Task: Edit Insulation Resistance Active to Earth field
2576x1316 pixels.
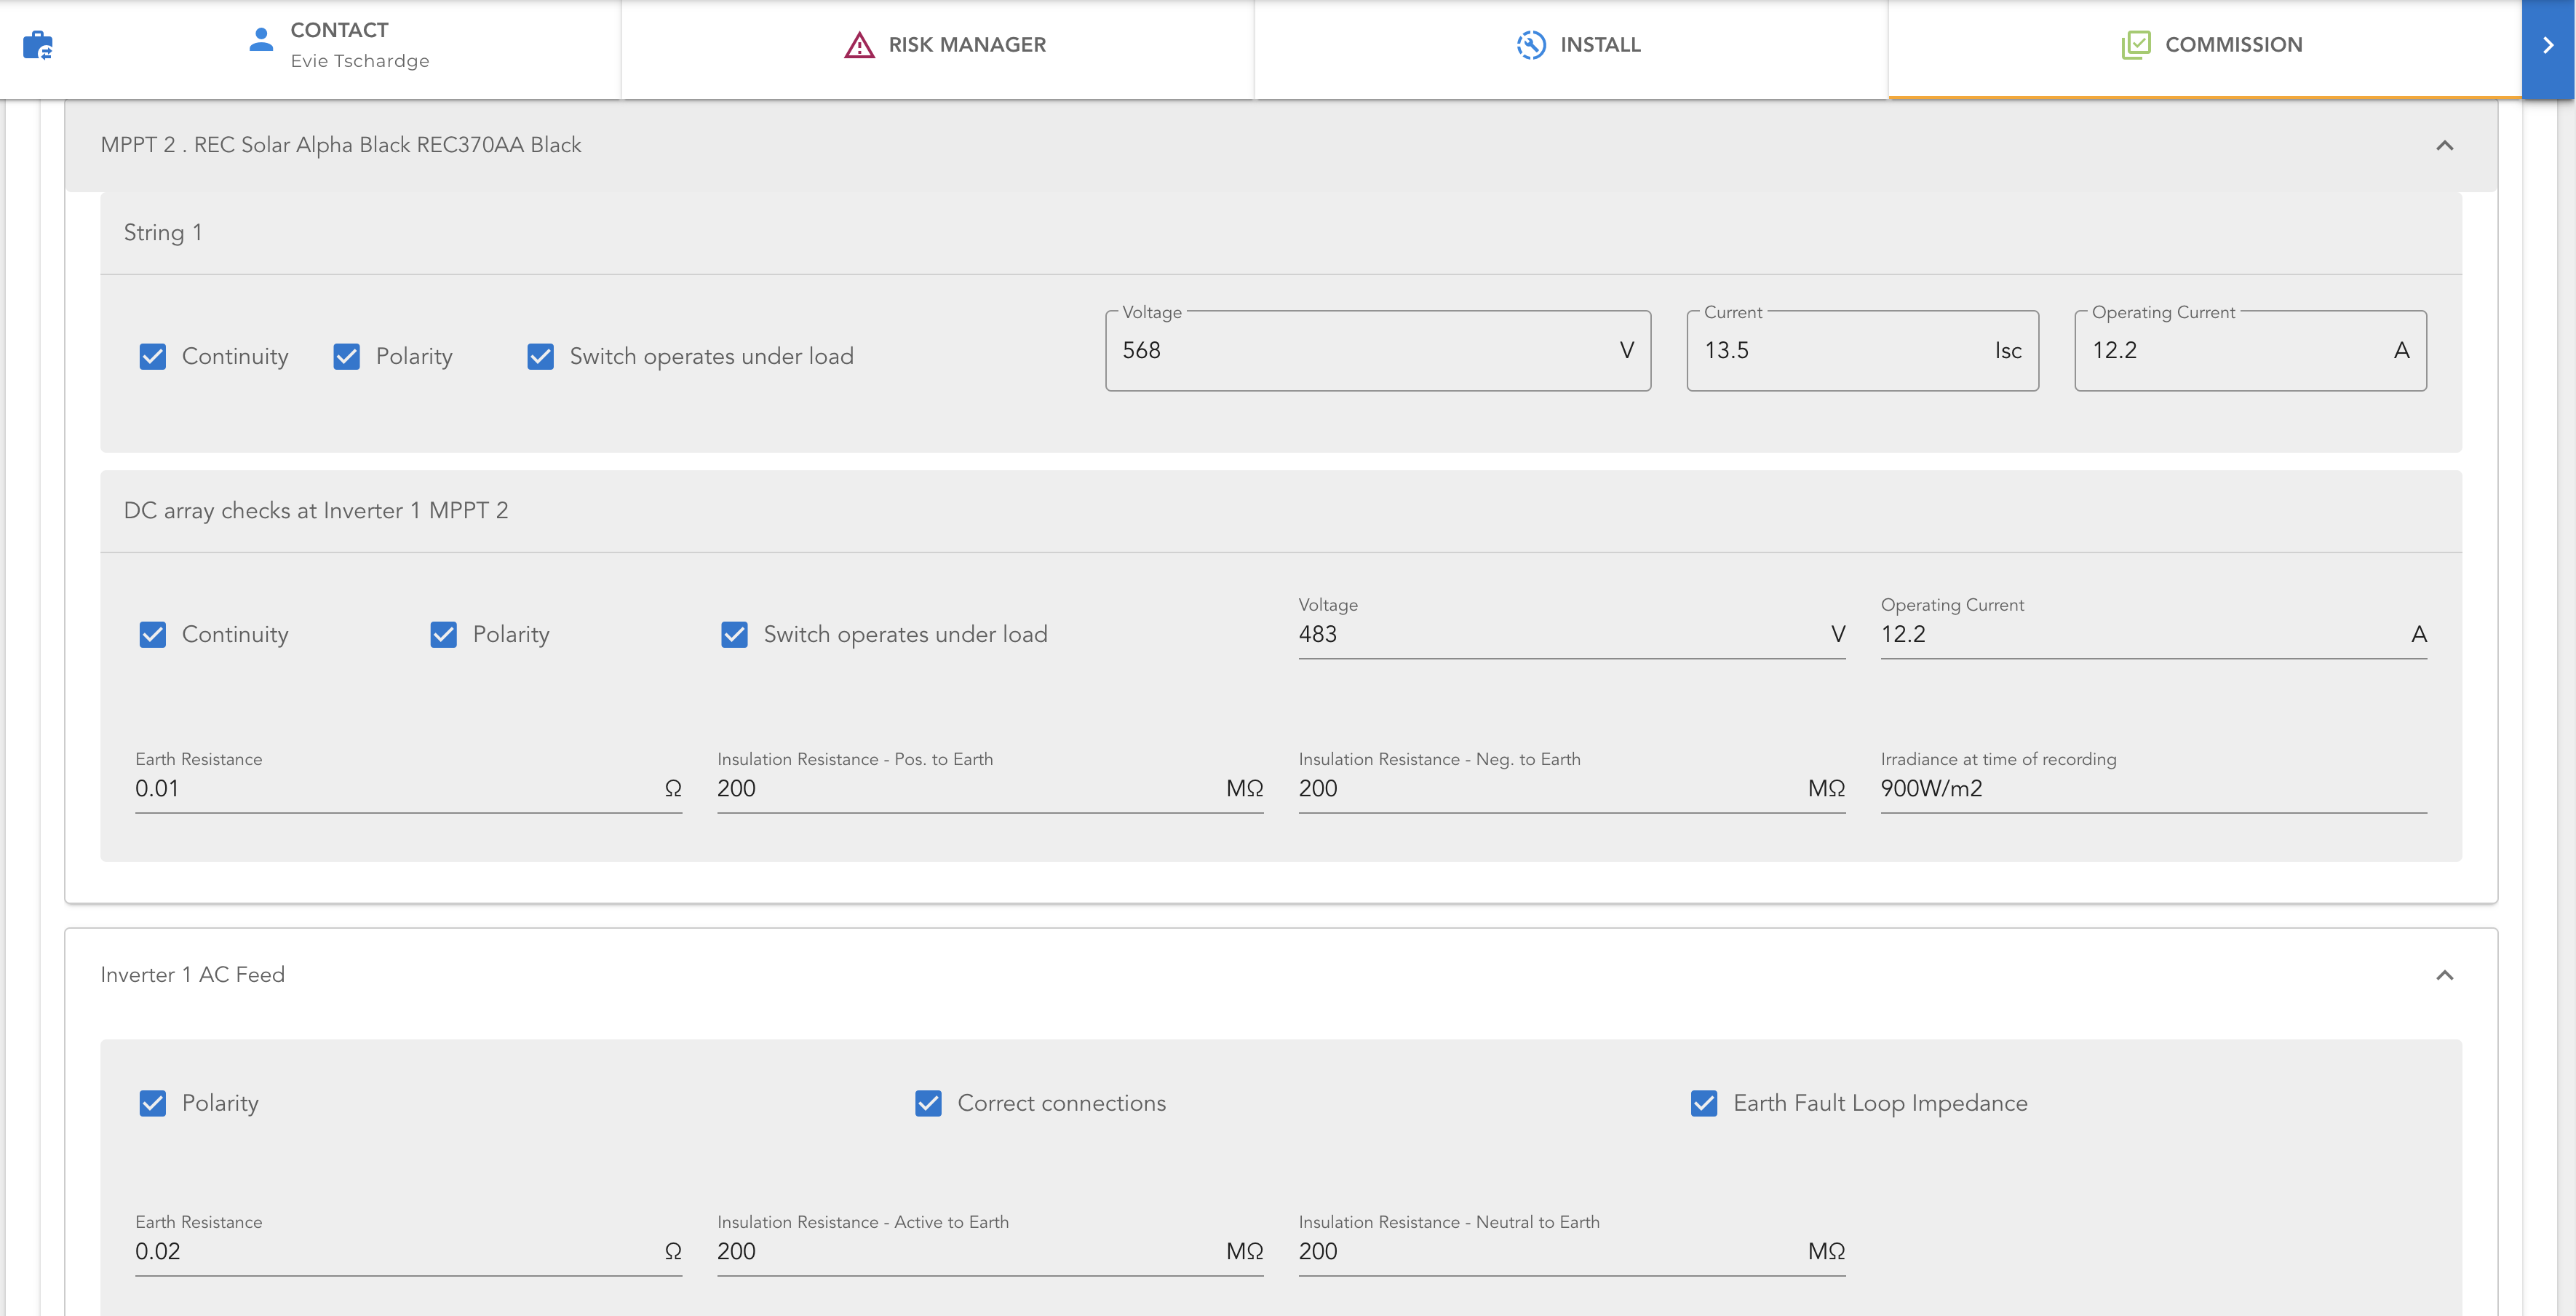Action: pyautogui.click(x=990, y=1251)
